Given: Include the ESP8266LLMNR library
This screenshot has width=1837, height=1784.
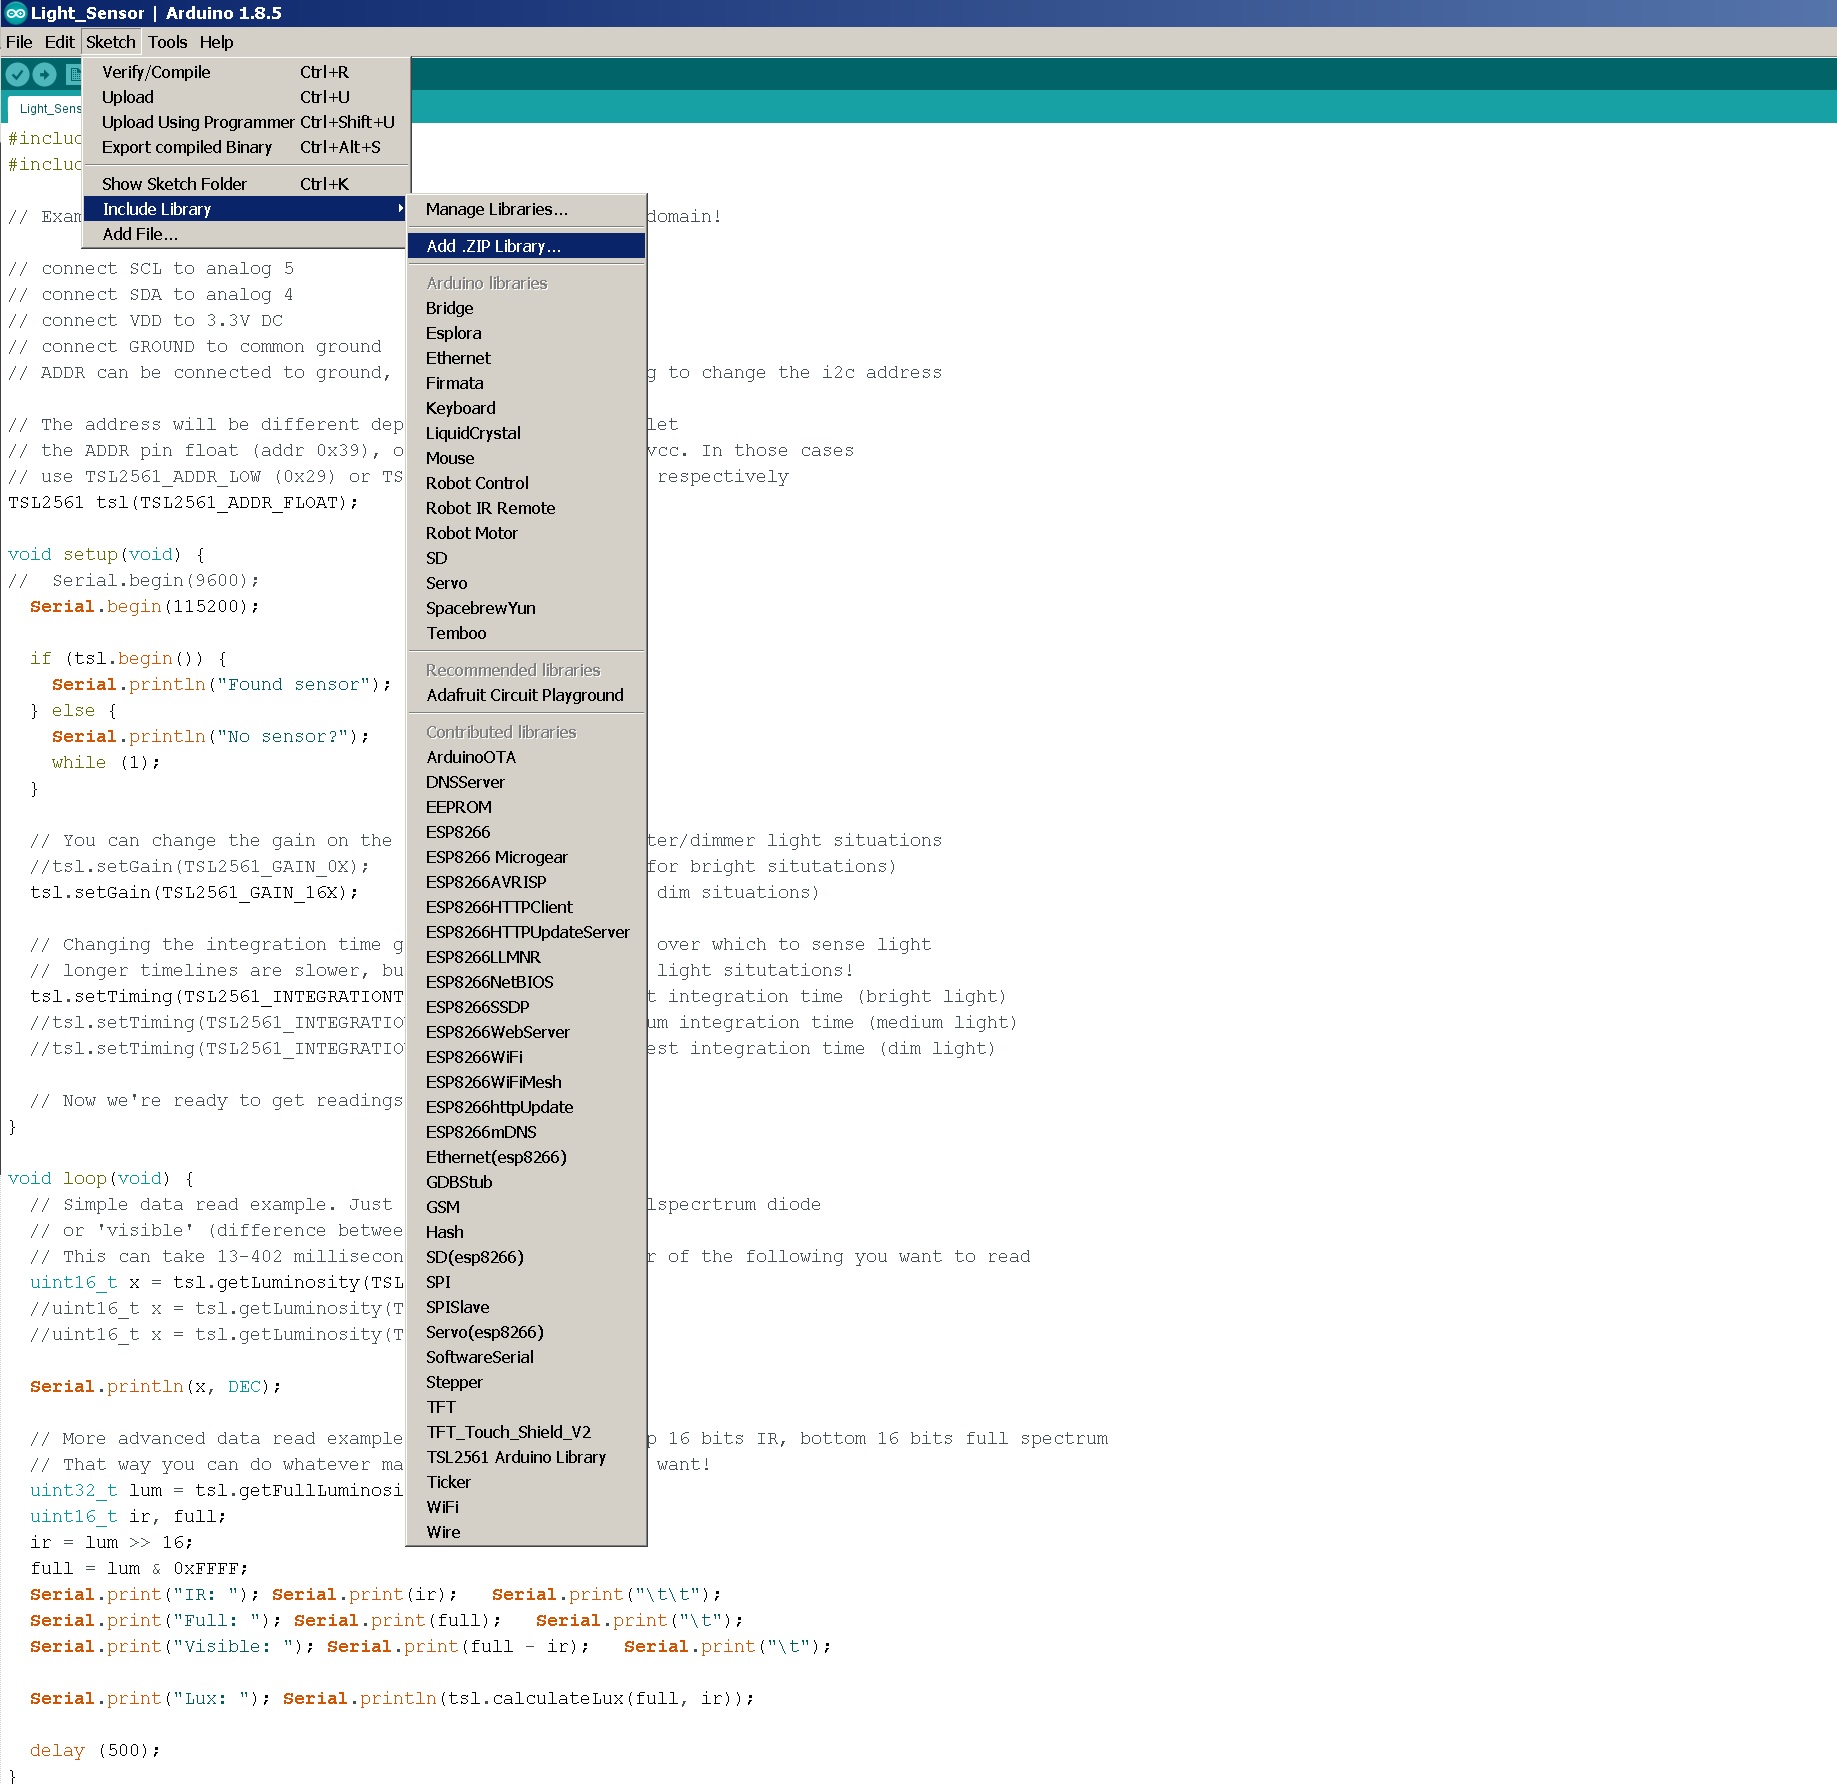Looking at the screenshot, I should click(x=526, y=957).
